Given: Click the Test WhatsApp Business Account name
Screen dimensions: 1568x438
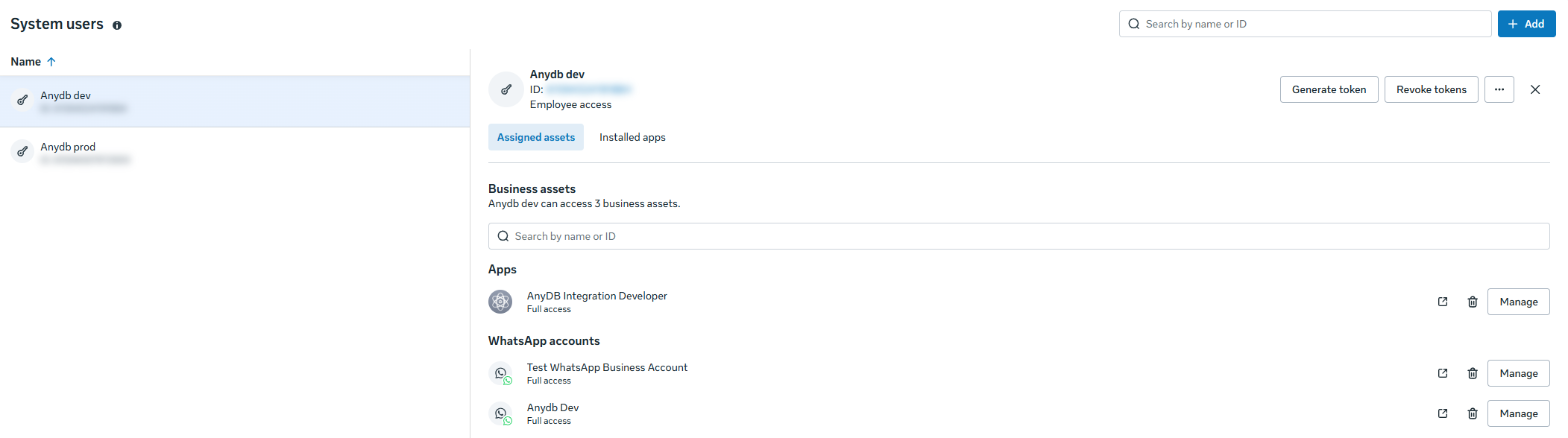Looking at the screenshot, I should tap(607, 367).
